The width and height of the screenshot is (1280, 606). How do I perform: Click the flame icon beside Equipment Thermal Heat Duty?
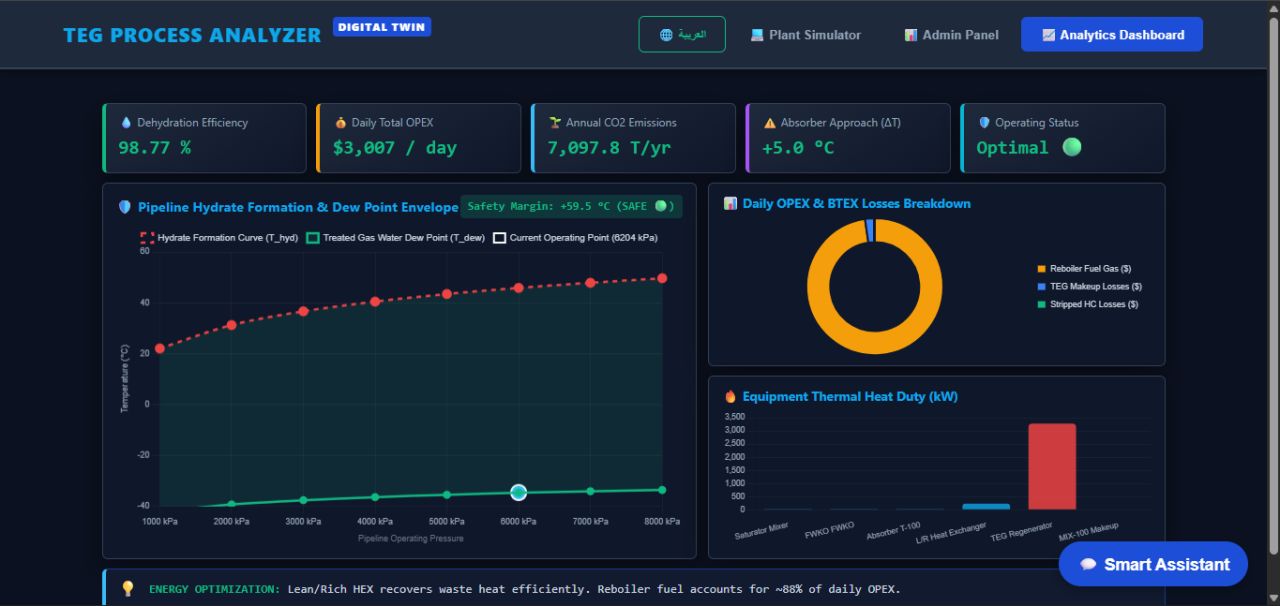pos(731,397)
